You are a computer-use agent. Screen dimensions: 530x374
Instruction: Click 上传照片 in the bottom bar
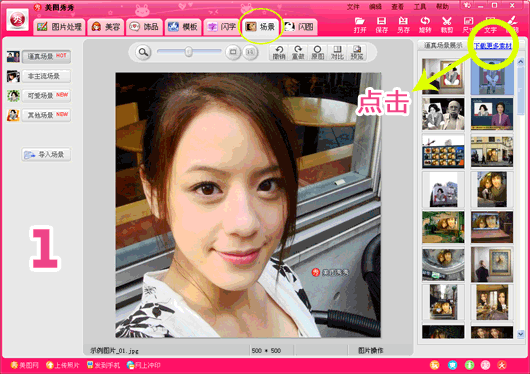pos(63,365)
